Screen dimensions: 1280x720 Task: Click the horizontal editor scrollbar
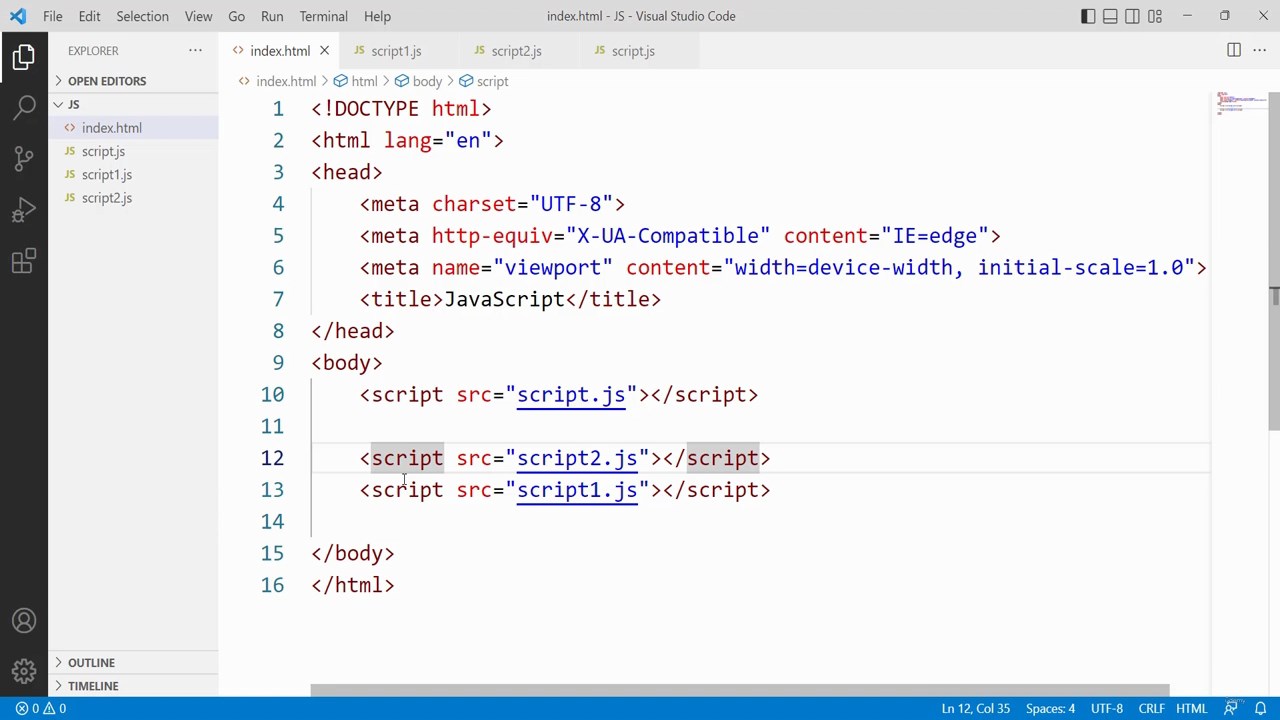pyautogui.click(x=739, y=690)
